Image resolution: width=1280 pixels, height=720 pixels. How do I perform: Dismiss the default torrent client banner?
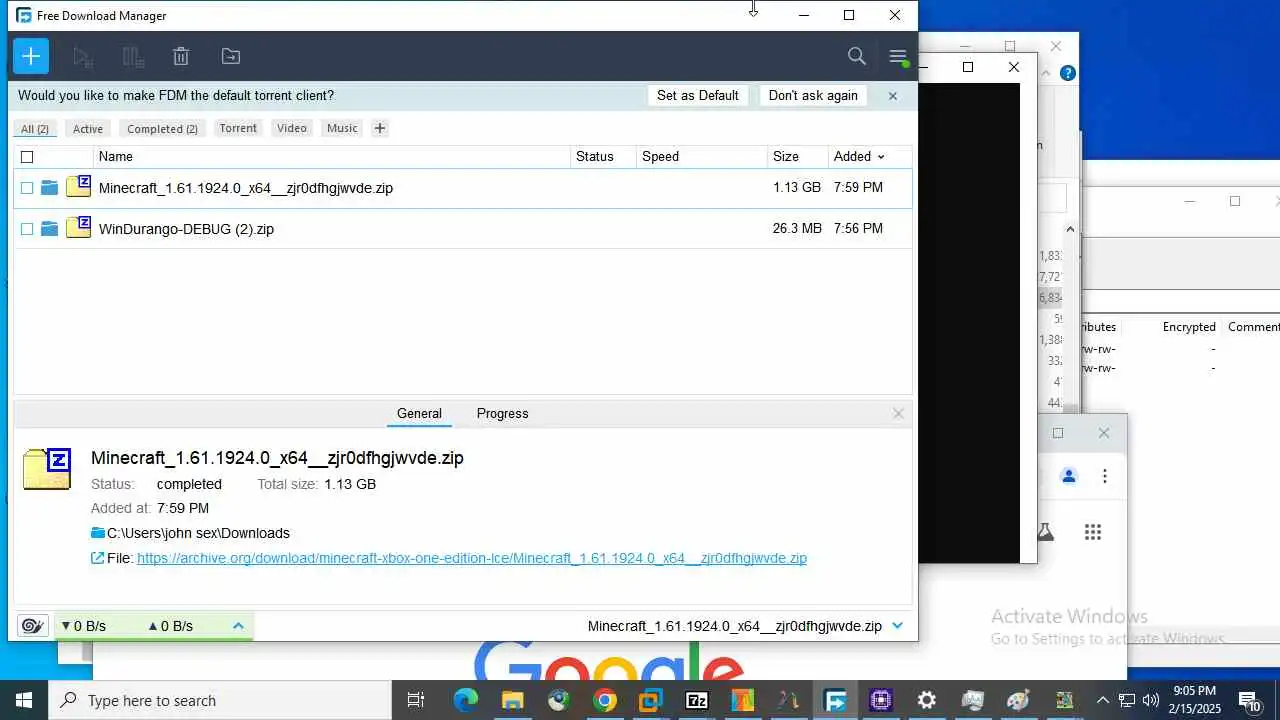click(893, 96)
